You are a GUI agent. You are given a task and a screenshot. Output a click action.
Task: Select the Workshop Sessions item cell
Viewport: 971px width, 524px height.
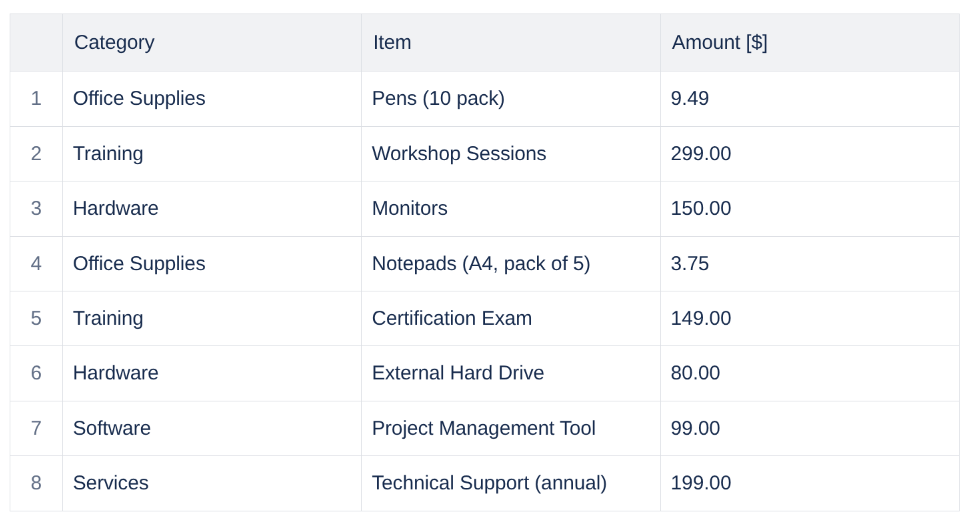click(459, 153)
